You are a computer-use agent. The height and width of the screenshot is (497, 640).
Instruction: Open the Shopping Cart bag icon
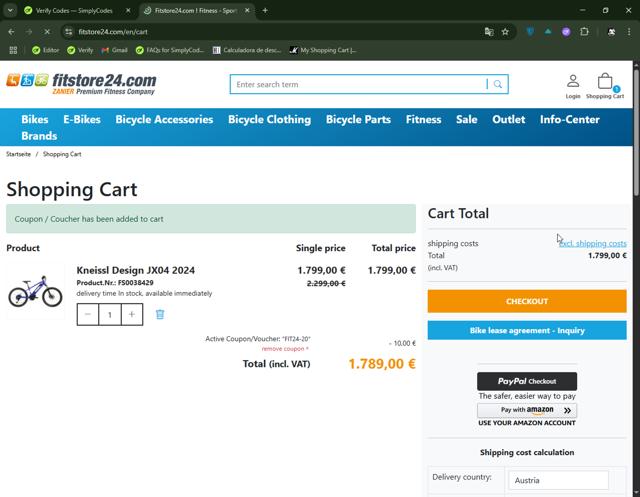point(605,86)
